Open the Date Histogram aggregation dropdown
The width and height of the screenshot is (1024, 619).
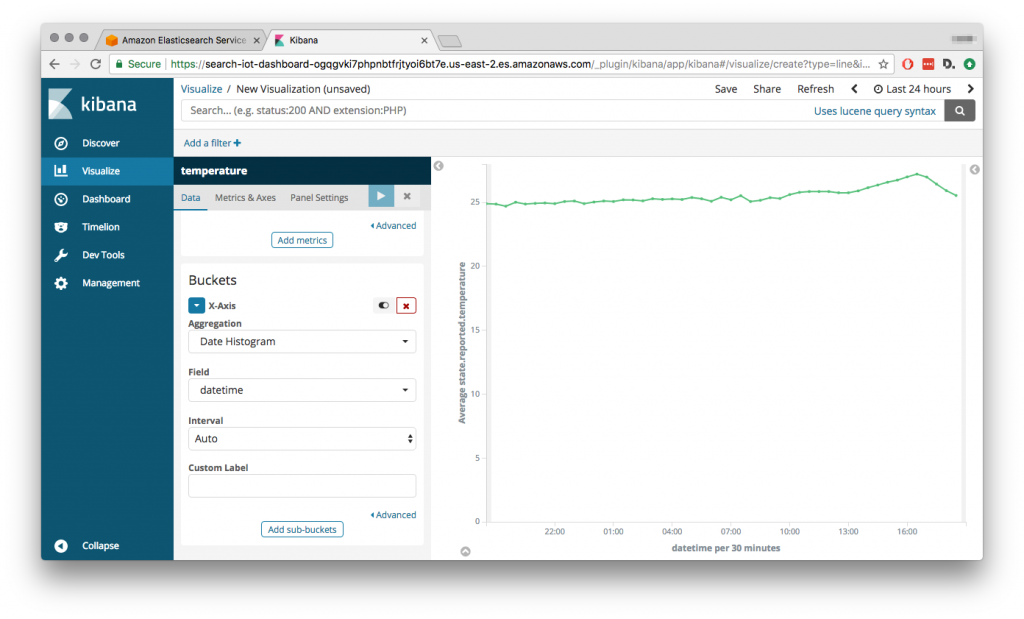[x=302, y=341]
